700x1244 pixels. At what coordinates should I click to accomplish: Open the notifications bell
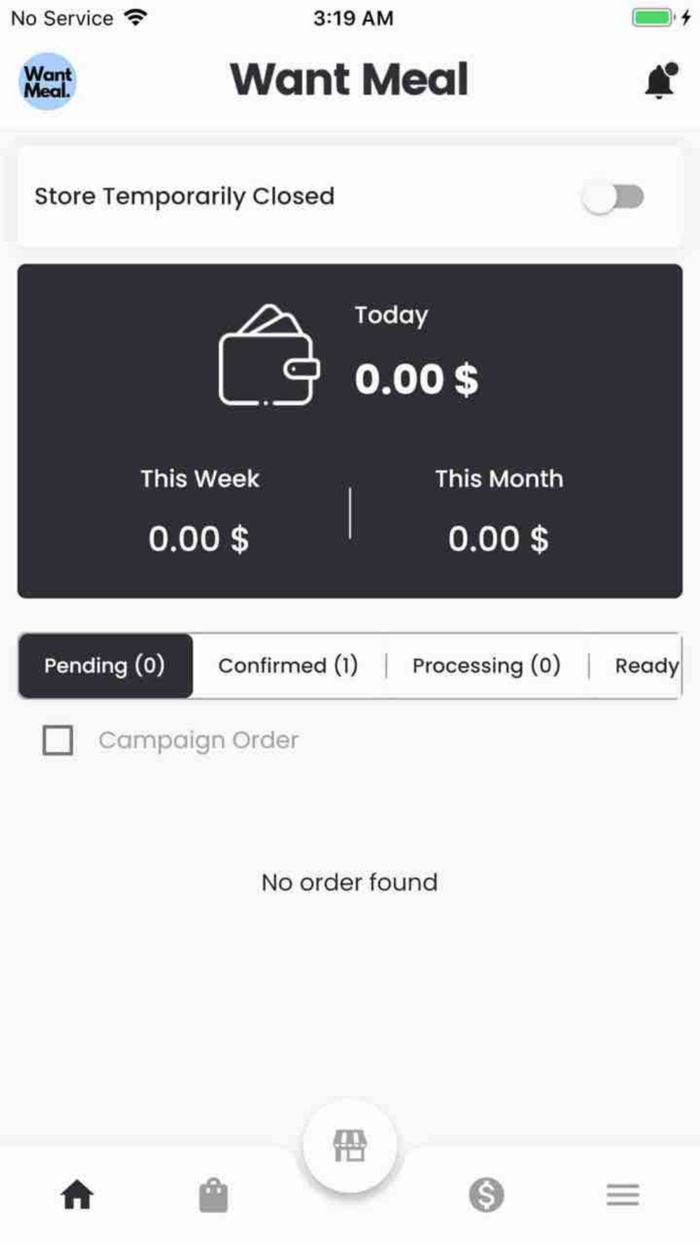click(x=658, y=81)
